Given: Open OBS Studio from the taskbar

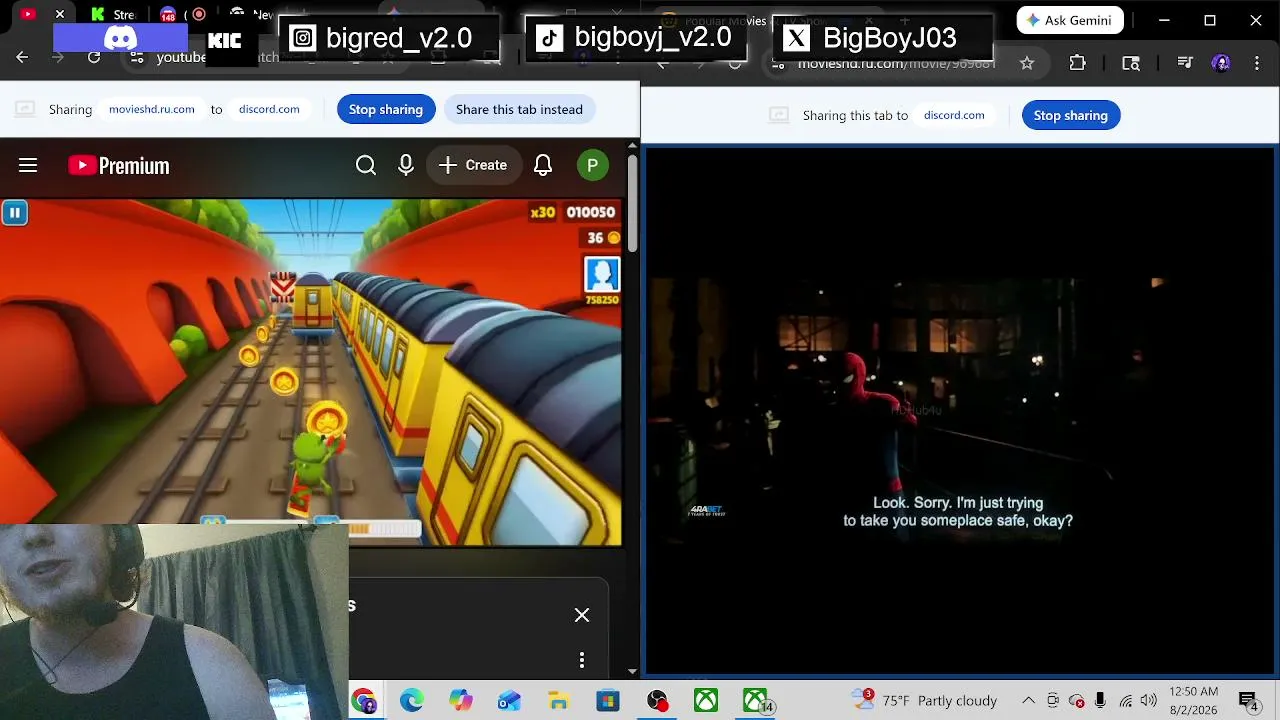Looking at the screenshot, I should pos(657,701).
